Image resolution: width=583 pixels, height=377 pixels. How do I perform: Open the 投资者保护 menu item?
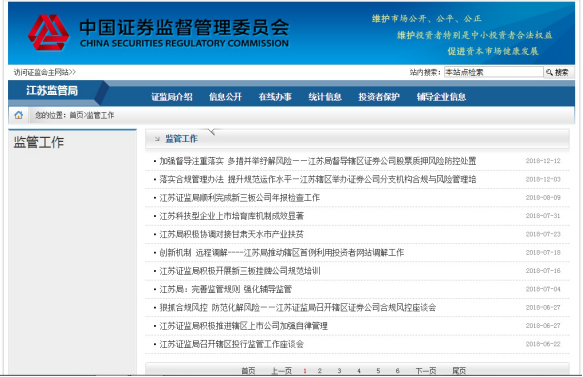379,97
